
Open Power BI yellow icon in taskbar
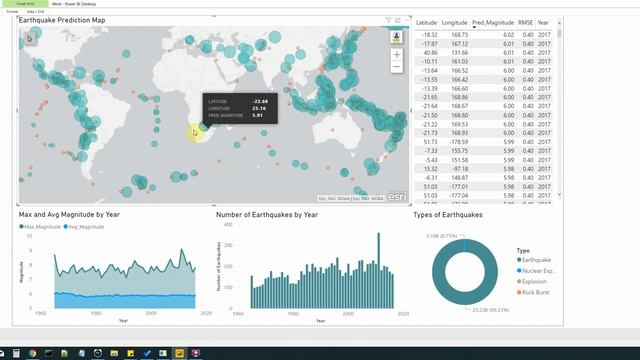pyautogui.click(x=179, y=353)
